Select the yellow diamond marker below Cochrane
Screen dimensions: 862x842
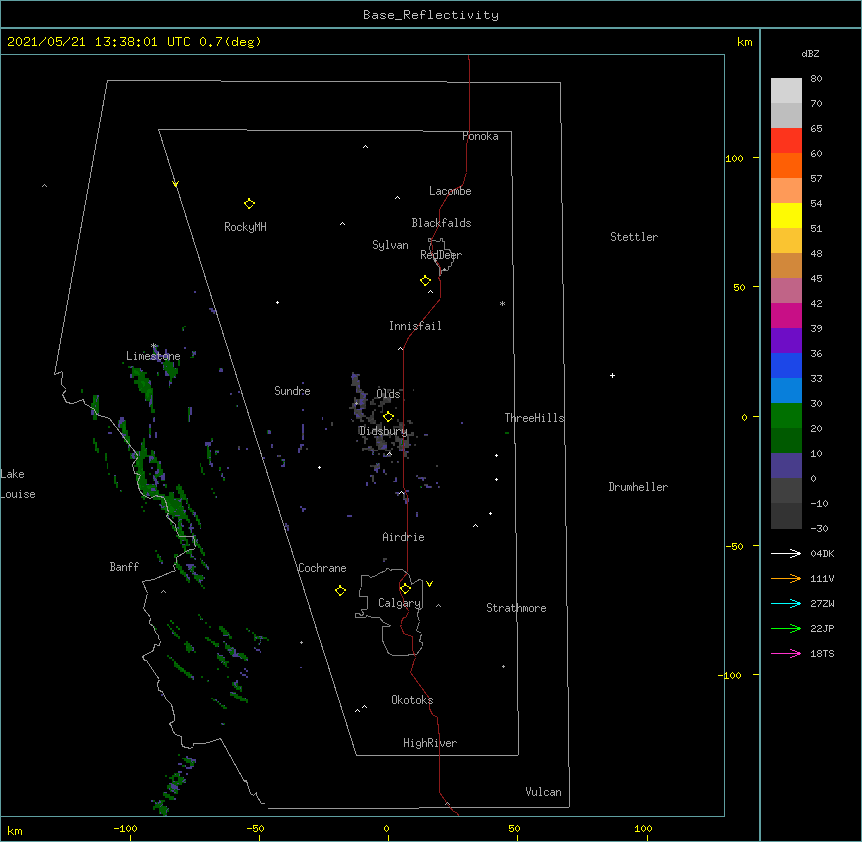click(x=340, y=590)
